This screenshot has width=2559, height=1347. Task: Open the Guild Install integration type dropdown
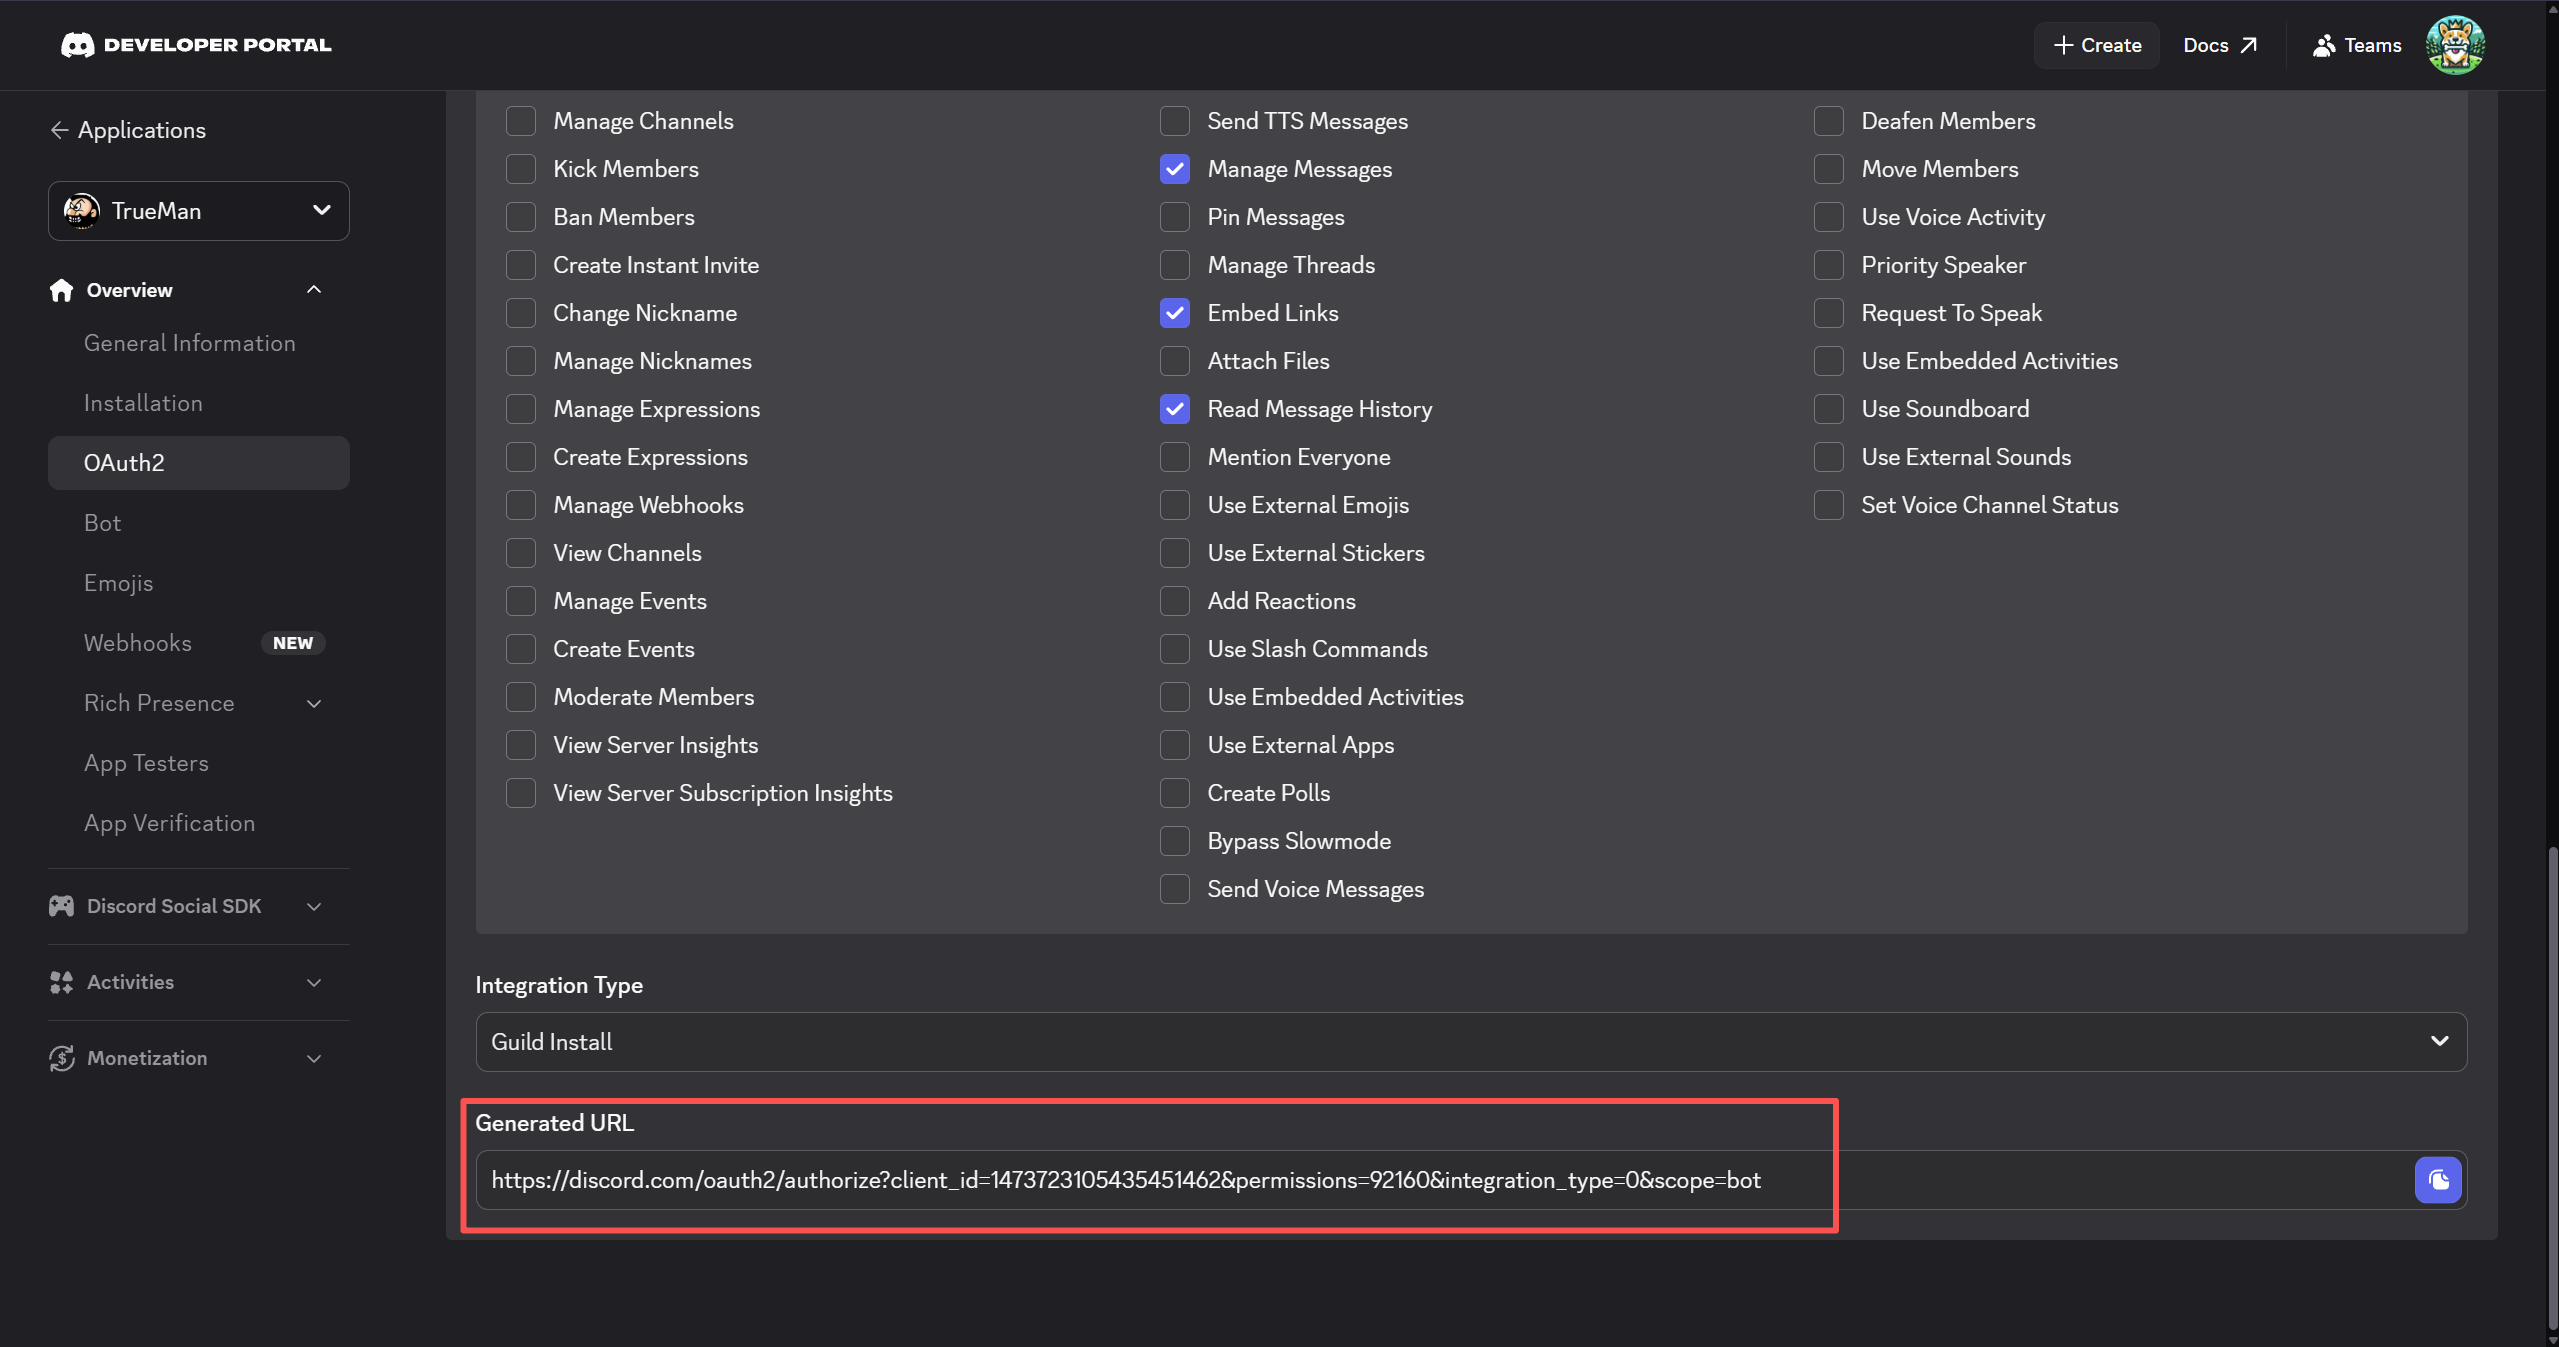click(1470, 1042)
